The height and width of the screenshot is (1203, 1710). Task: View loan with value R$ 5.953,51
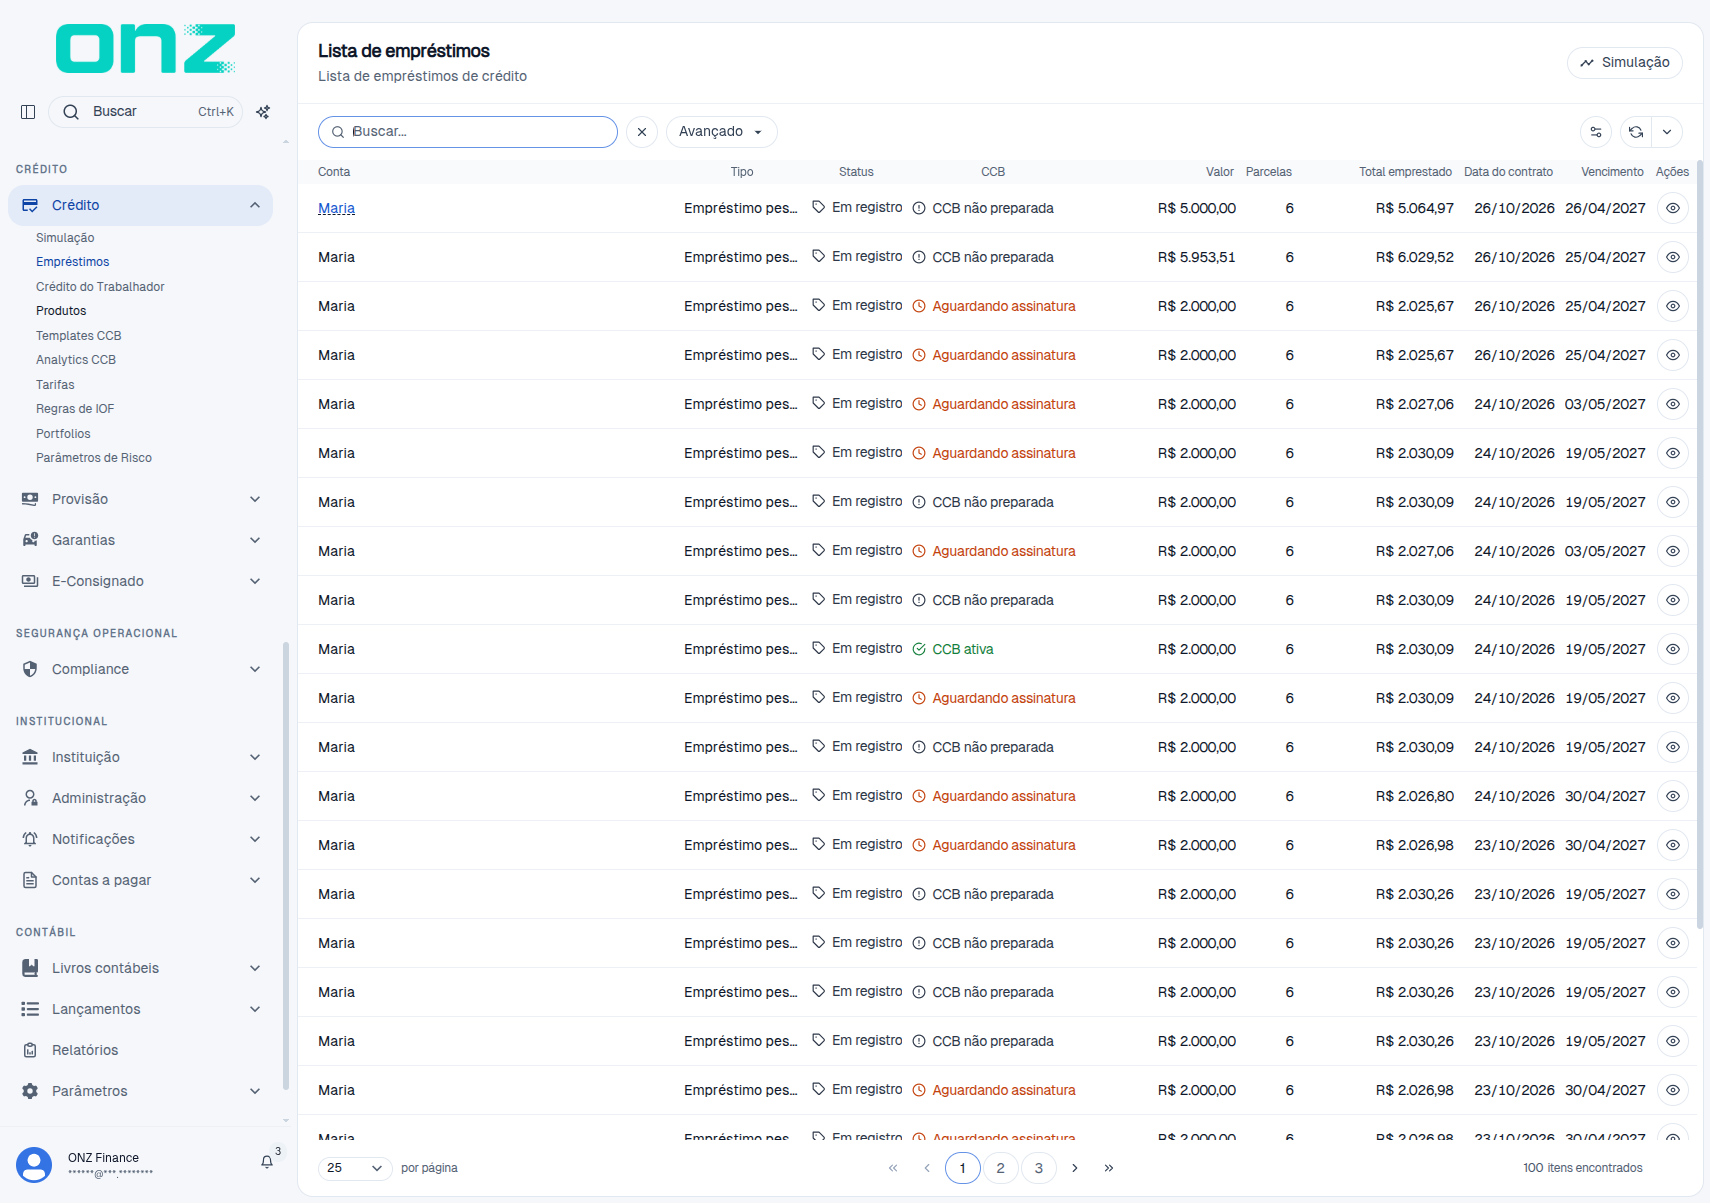coord(1673,257)
